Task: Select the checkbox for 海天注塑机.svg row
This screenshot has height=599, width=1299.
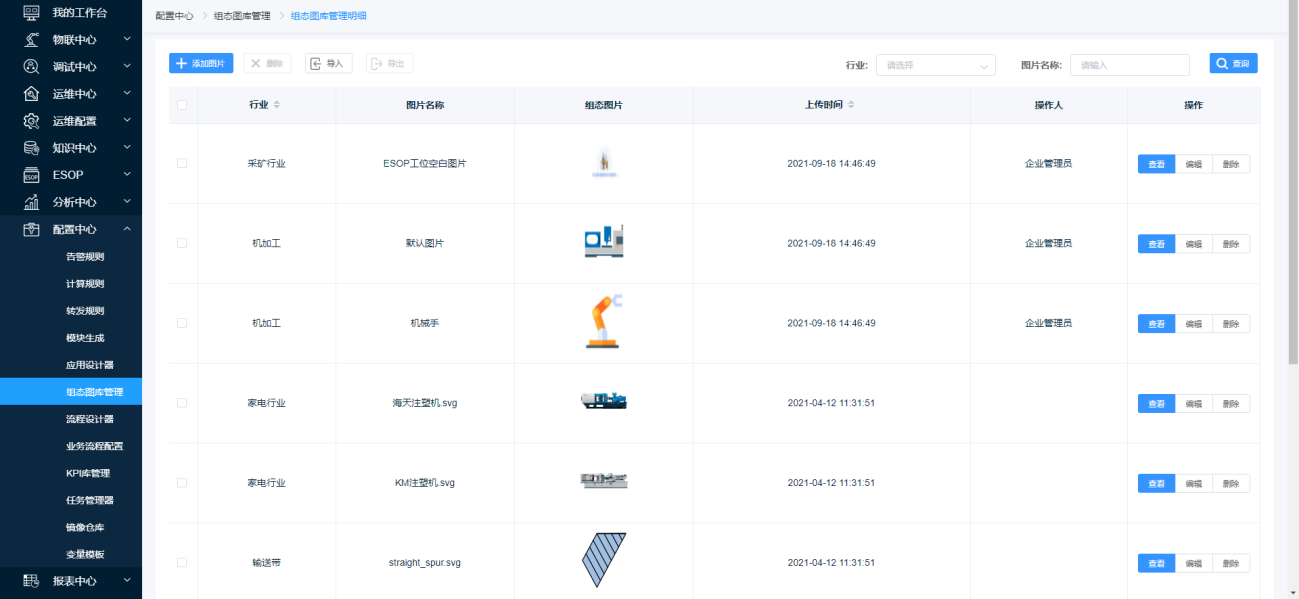Action: (x=182, y=403)
